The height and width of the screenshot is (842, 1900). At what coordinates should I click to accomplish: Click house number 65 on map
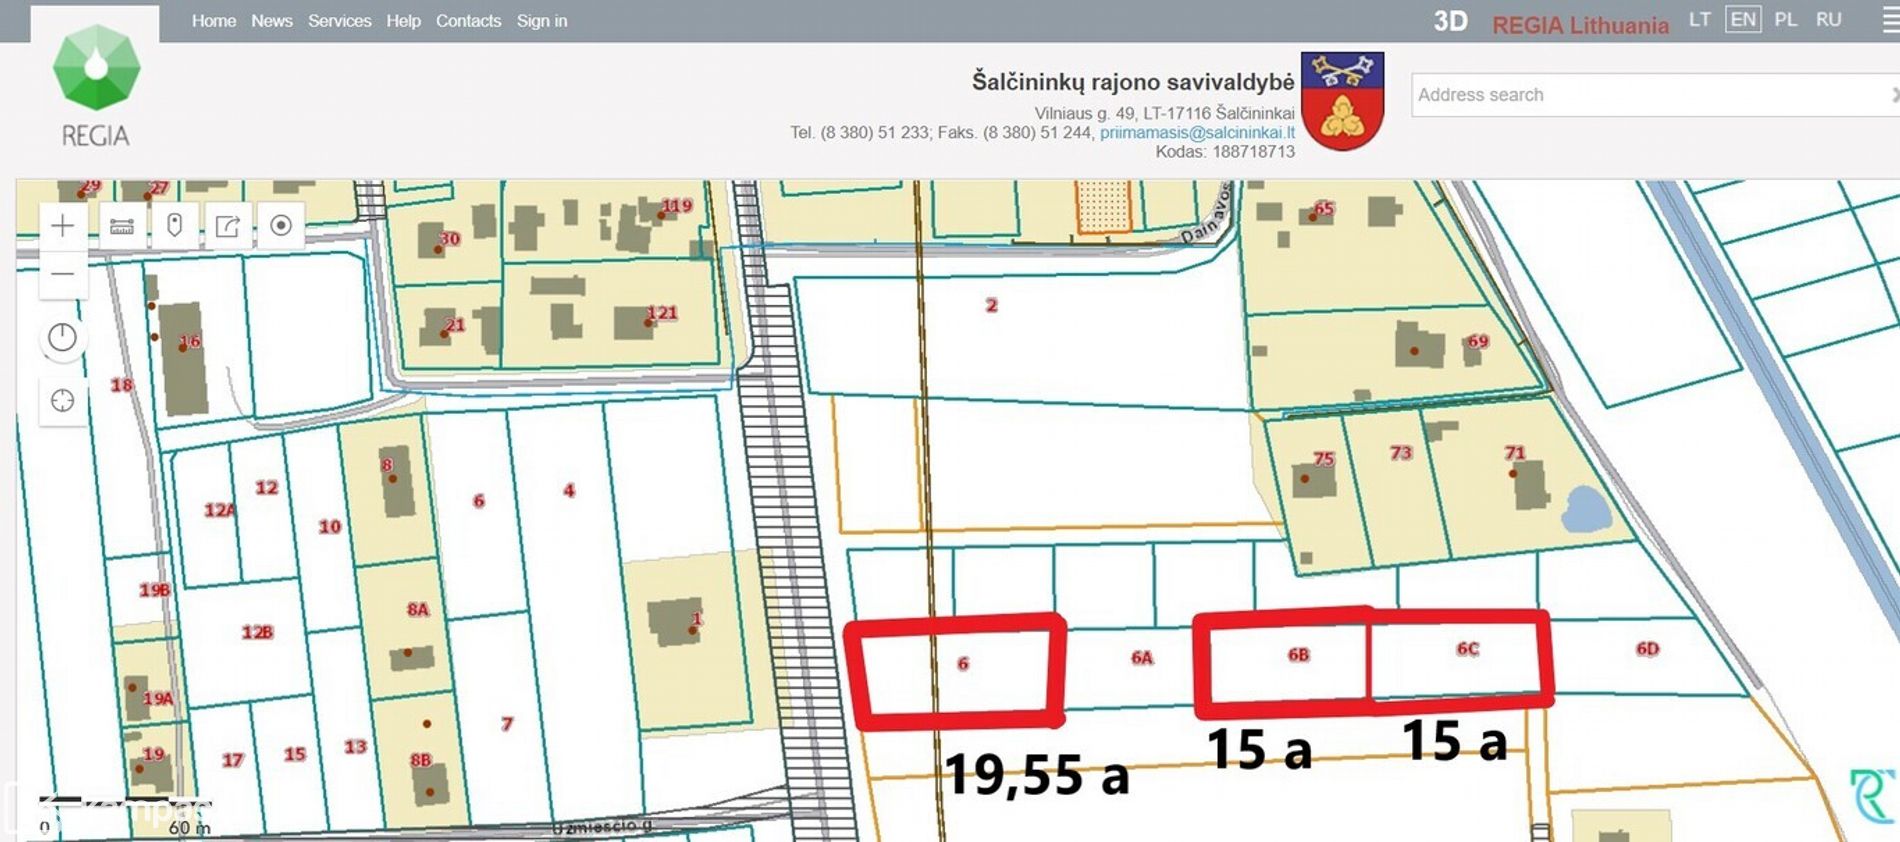click(x=1324, y=208)
